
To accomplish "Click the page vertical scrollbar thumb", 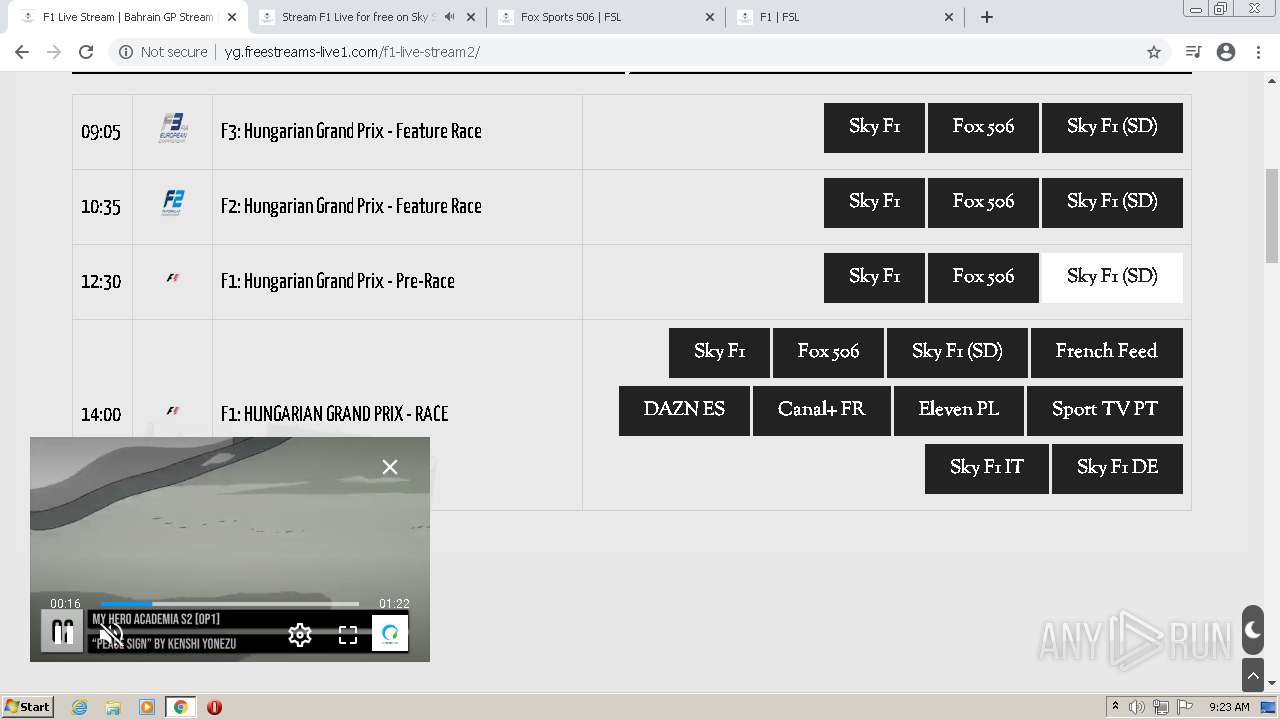I will point(1272,215).
